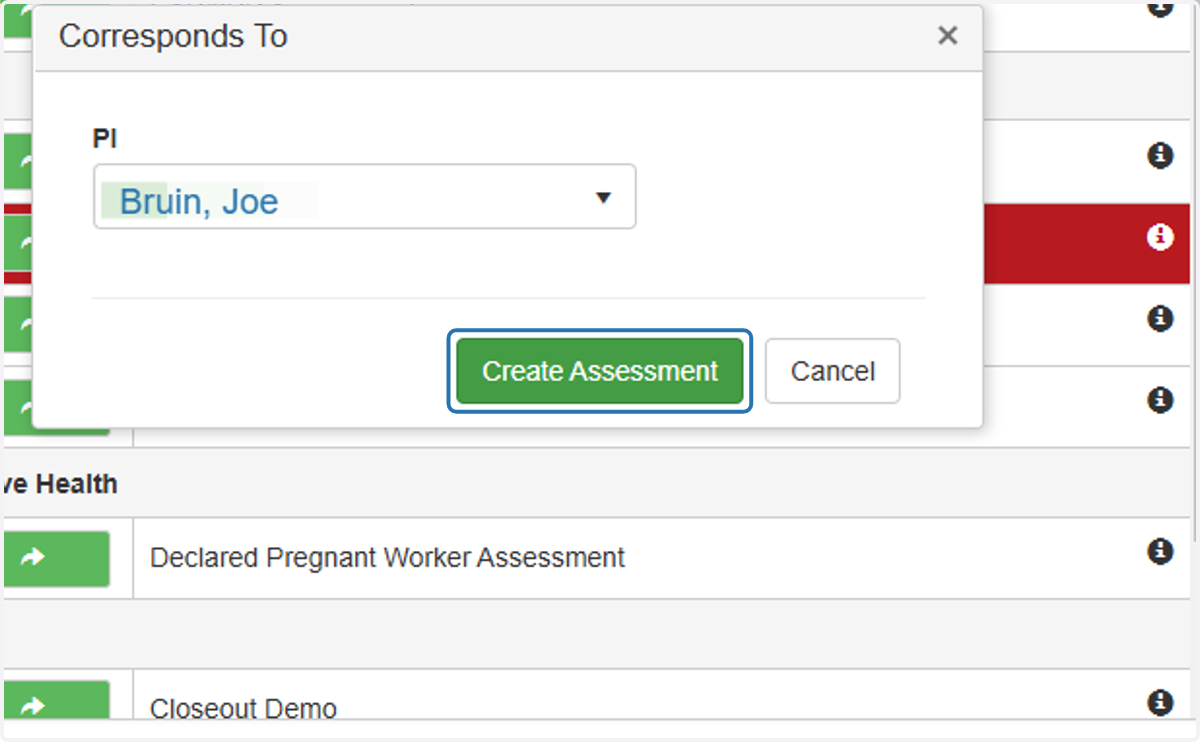
Task: Click the Corresponds To dialog title
Action: tap(173, 36)
